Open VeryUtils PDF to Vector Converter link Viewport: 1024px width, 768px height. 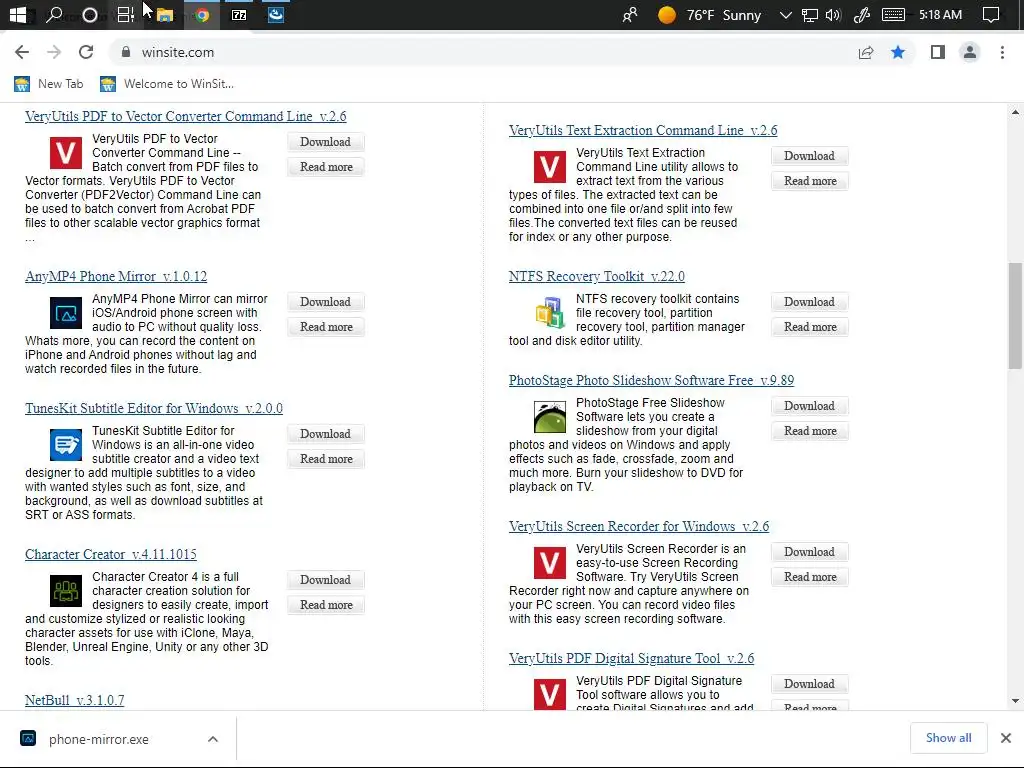[185, 116]
